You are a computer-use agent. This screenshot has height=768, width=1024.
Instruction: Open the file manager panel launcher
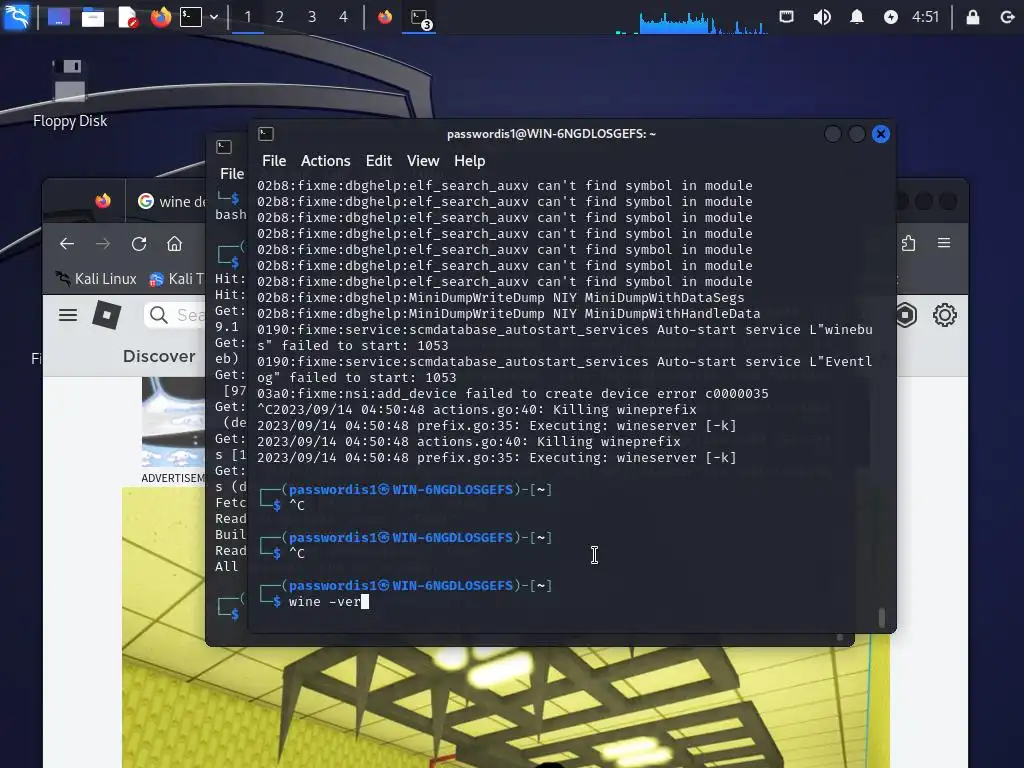click(93, 16)
